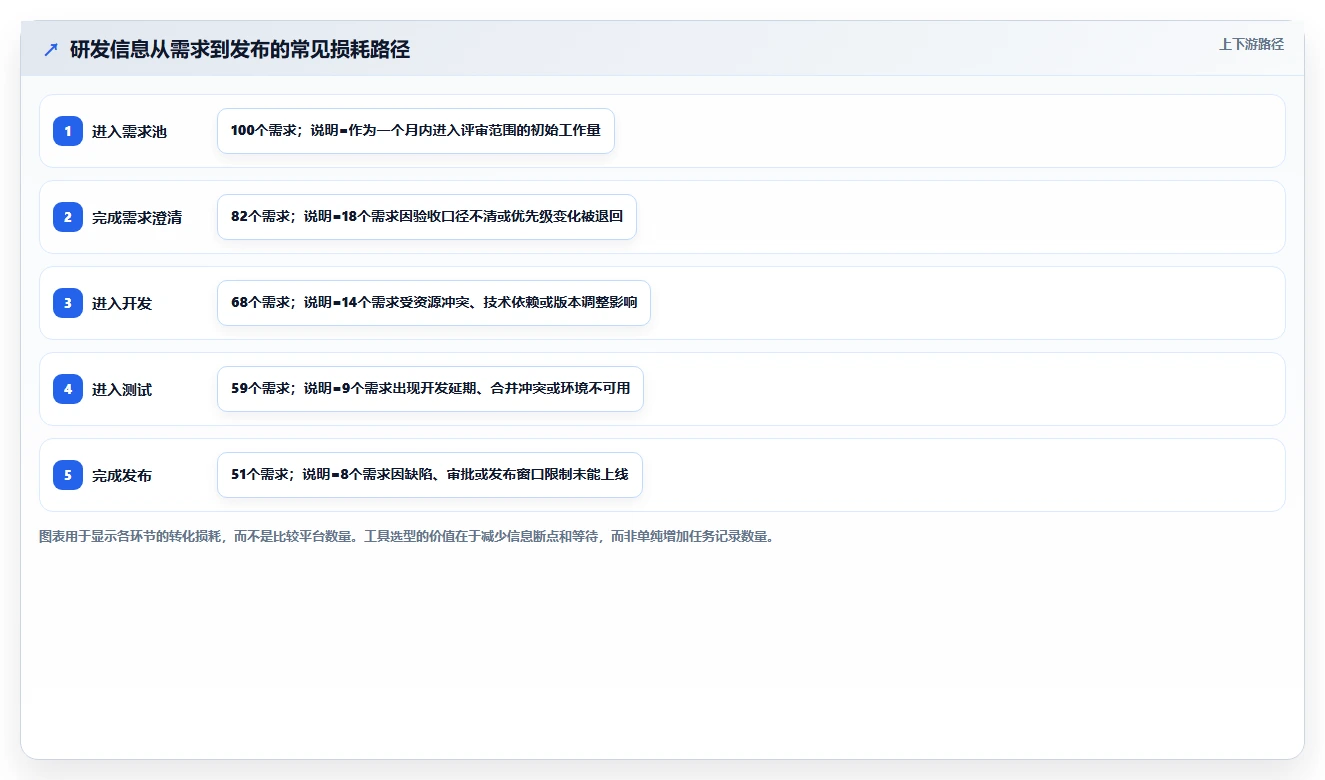Click the box starting with 100个需求

(416, 131)
